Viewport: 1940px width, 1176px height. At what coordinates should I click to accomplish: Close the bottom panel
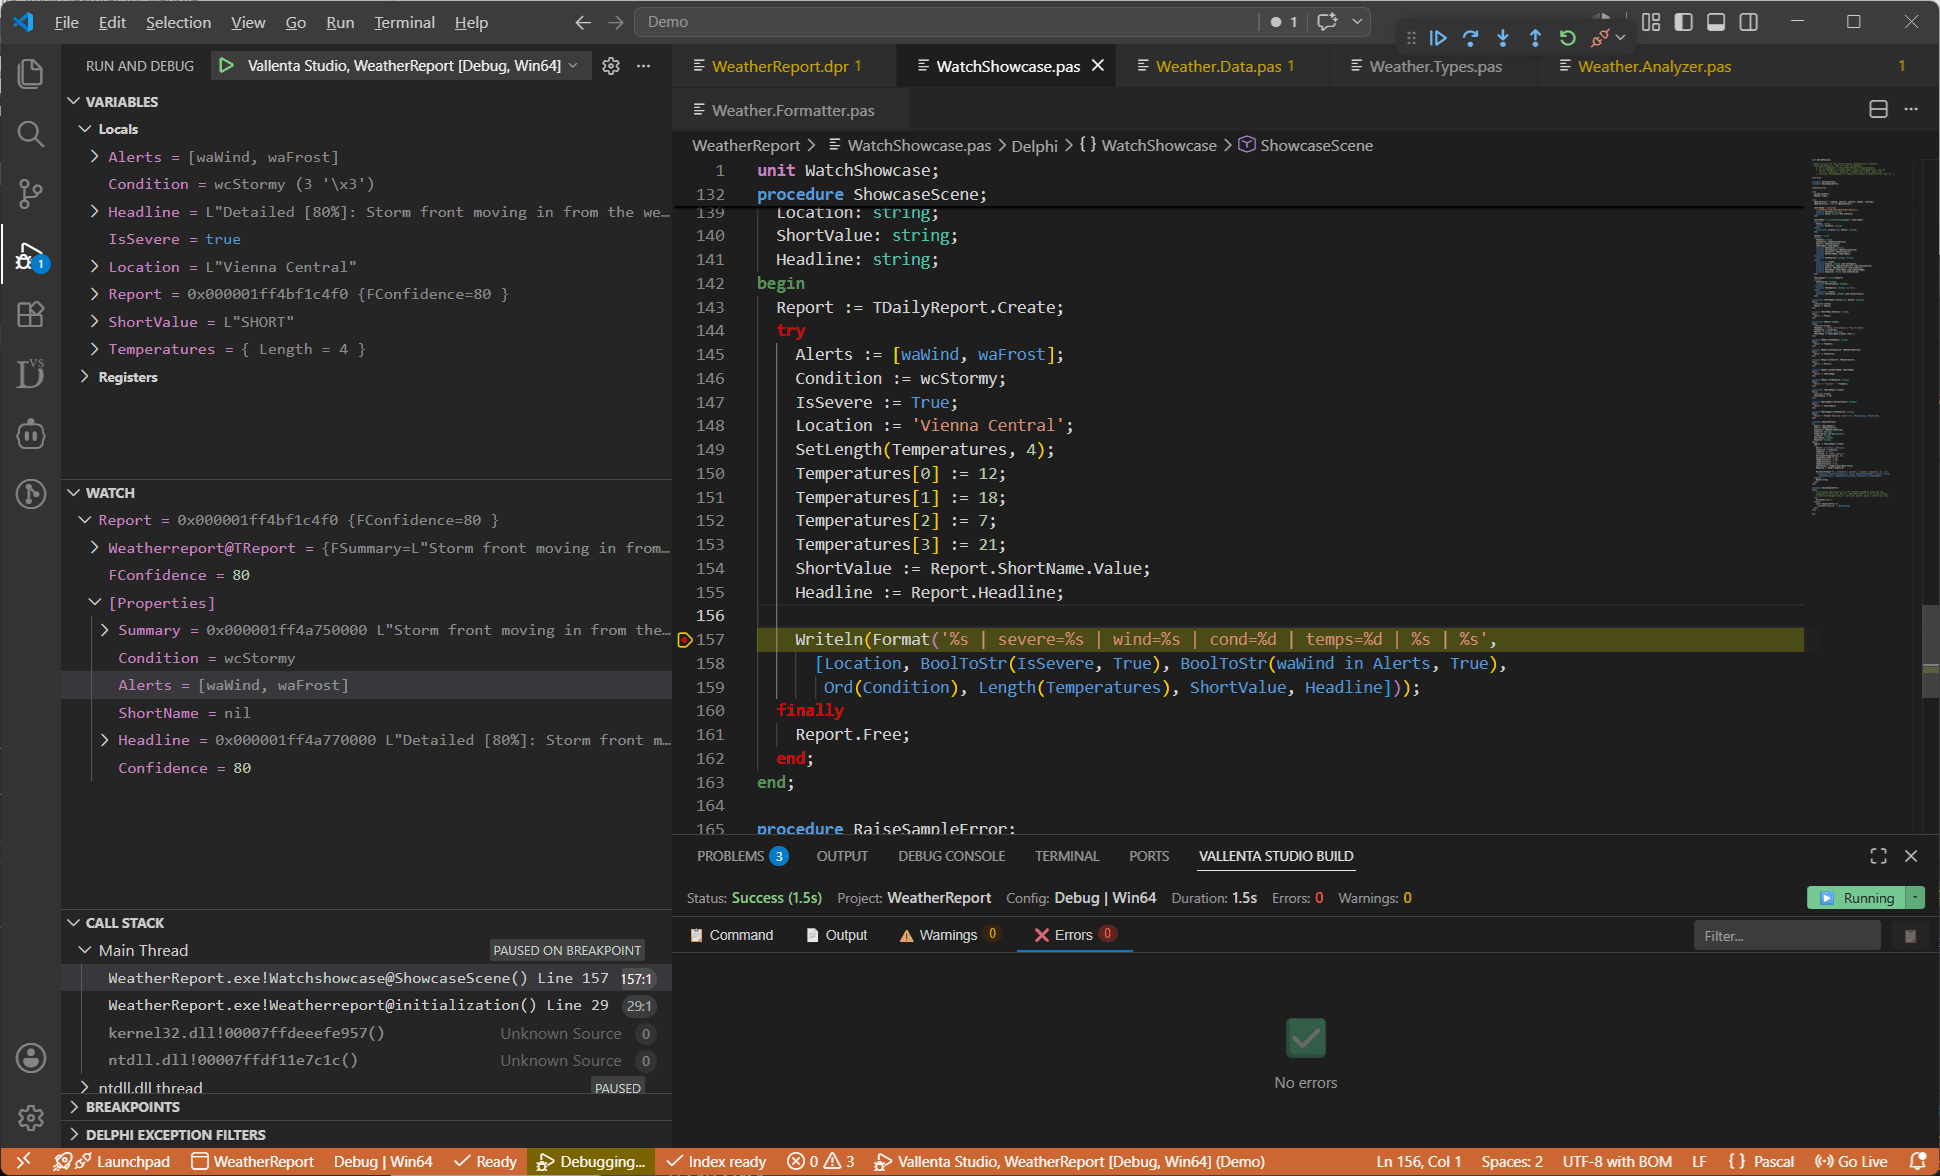point(1911,856)
